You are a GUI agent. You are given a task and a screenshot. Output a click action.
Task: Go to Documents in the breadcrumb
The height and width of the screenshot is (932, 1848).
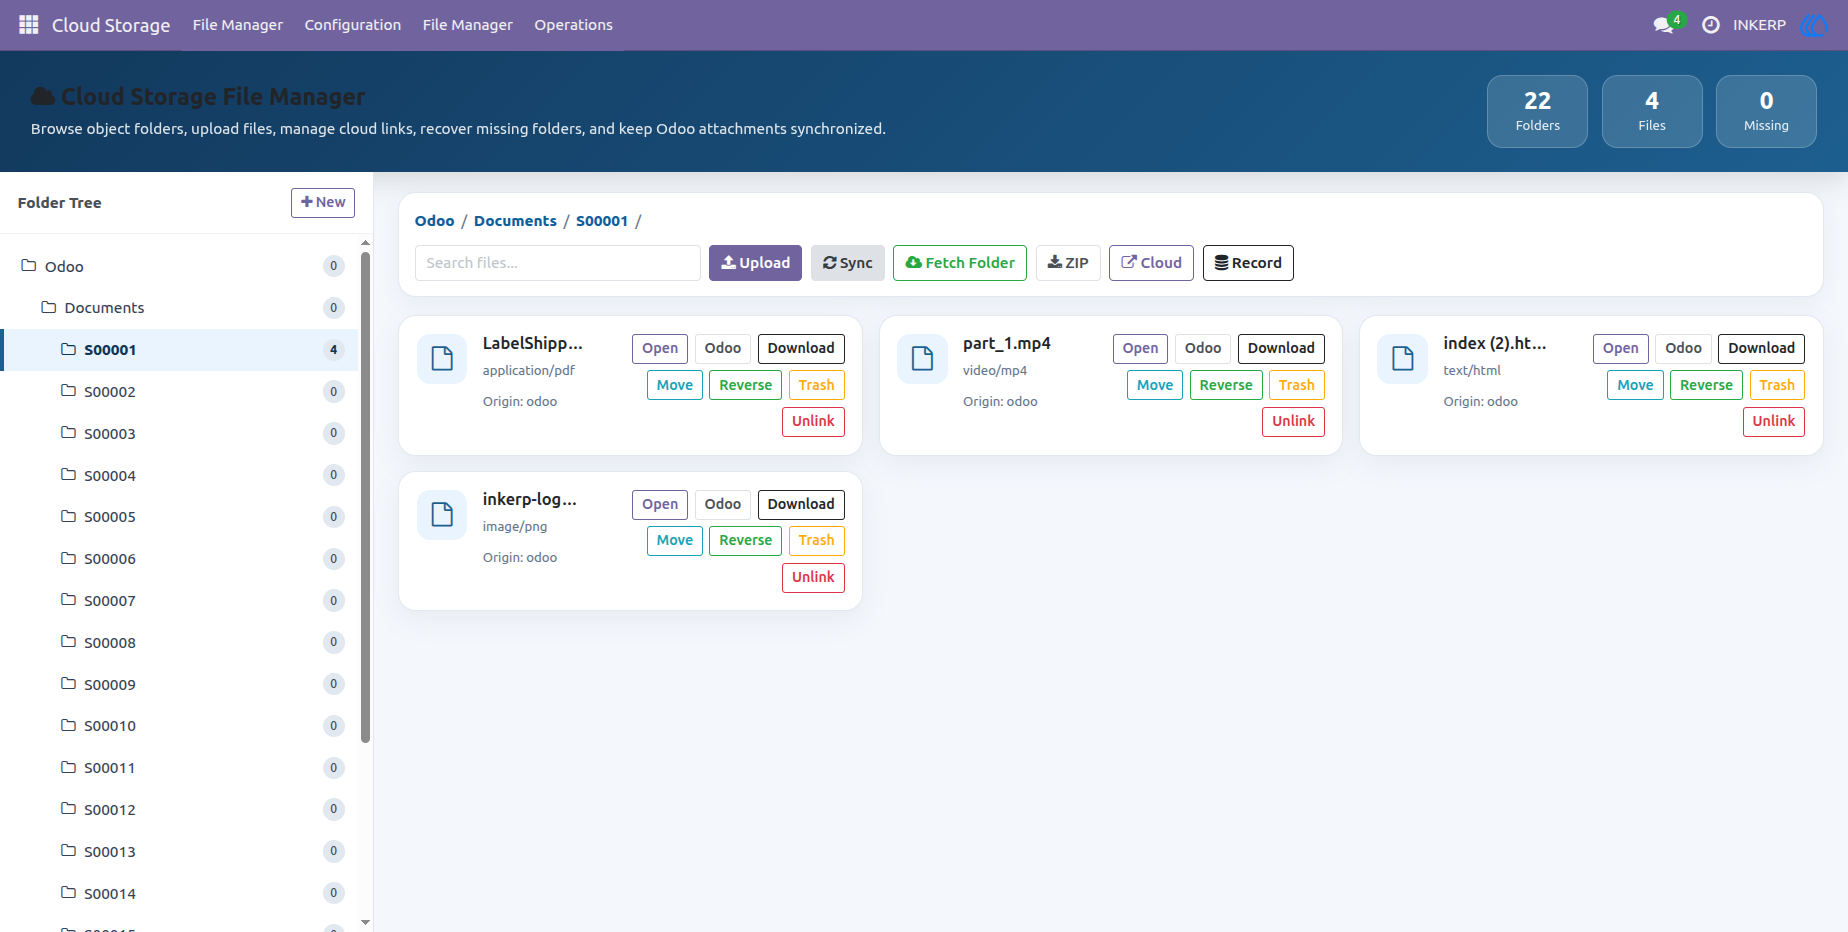515,221
